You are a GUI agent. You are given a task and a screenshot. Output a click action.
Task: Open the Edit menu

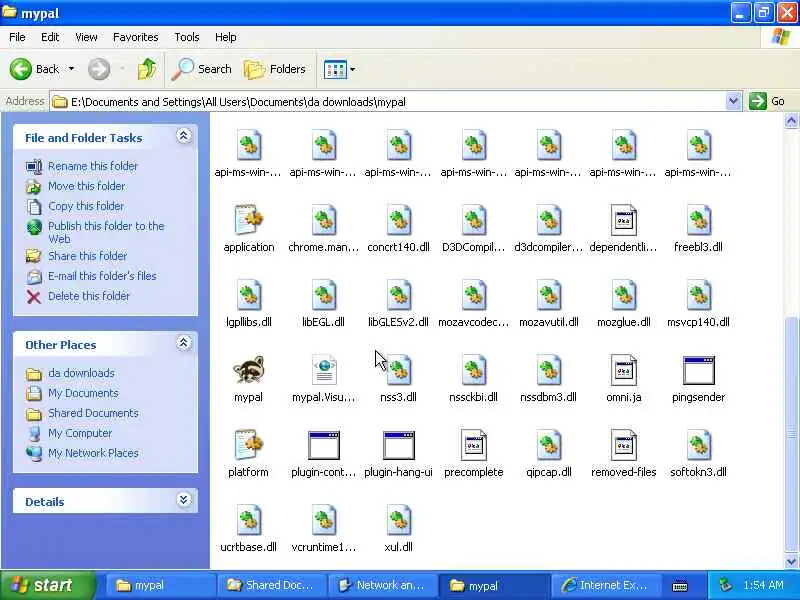(50, 37)
